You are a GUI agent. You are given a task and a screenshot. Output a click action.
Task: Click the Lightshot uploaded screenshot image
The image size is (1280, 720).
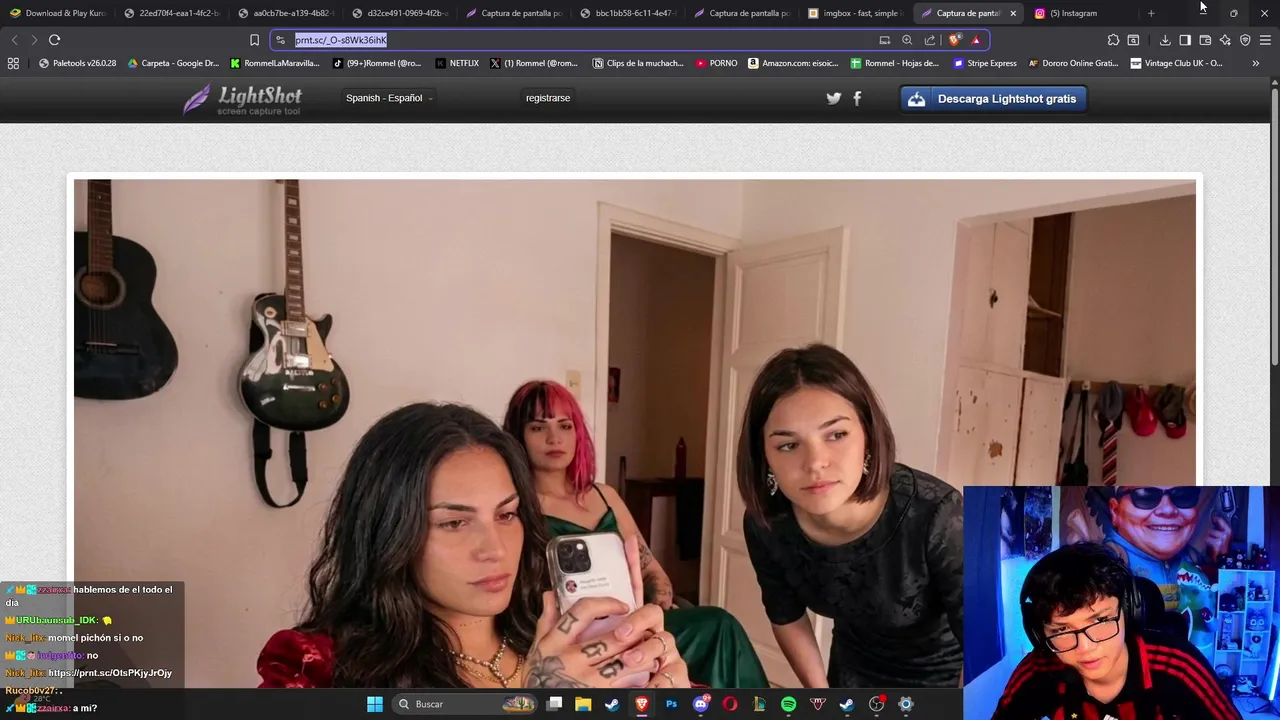(634, 433)
